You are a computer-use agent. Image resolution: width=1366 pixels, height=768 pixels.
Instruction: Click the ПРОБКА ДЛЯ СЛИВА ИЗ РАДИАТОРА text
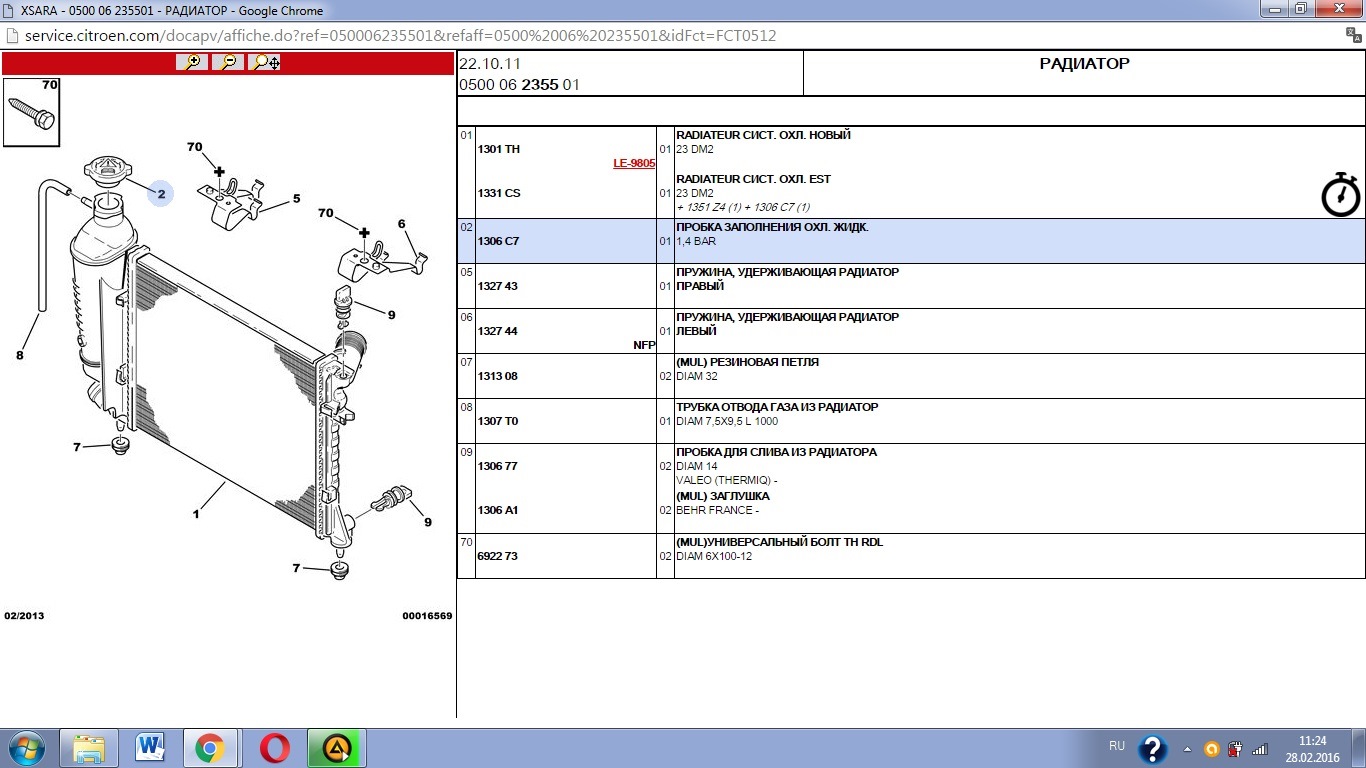pos(776,452)
